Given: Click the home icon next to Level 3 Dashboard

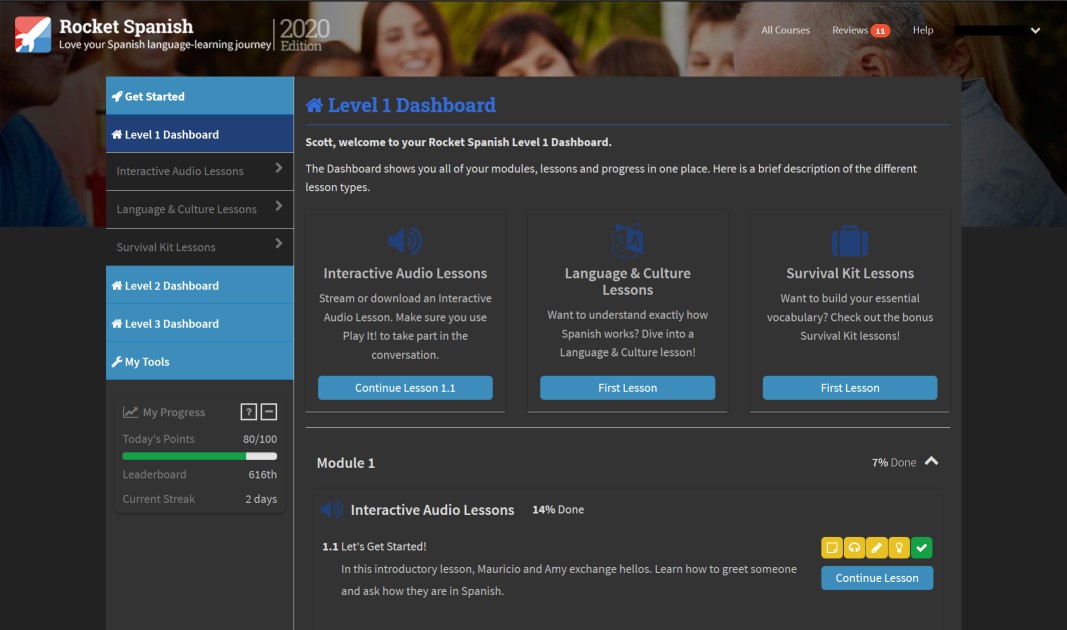Looking at the screenshot, I should (117, 324).
